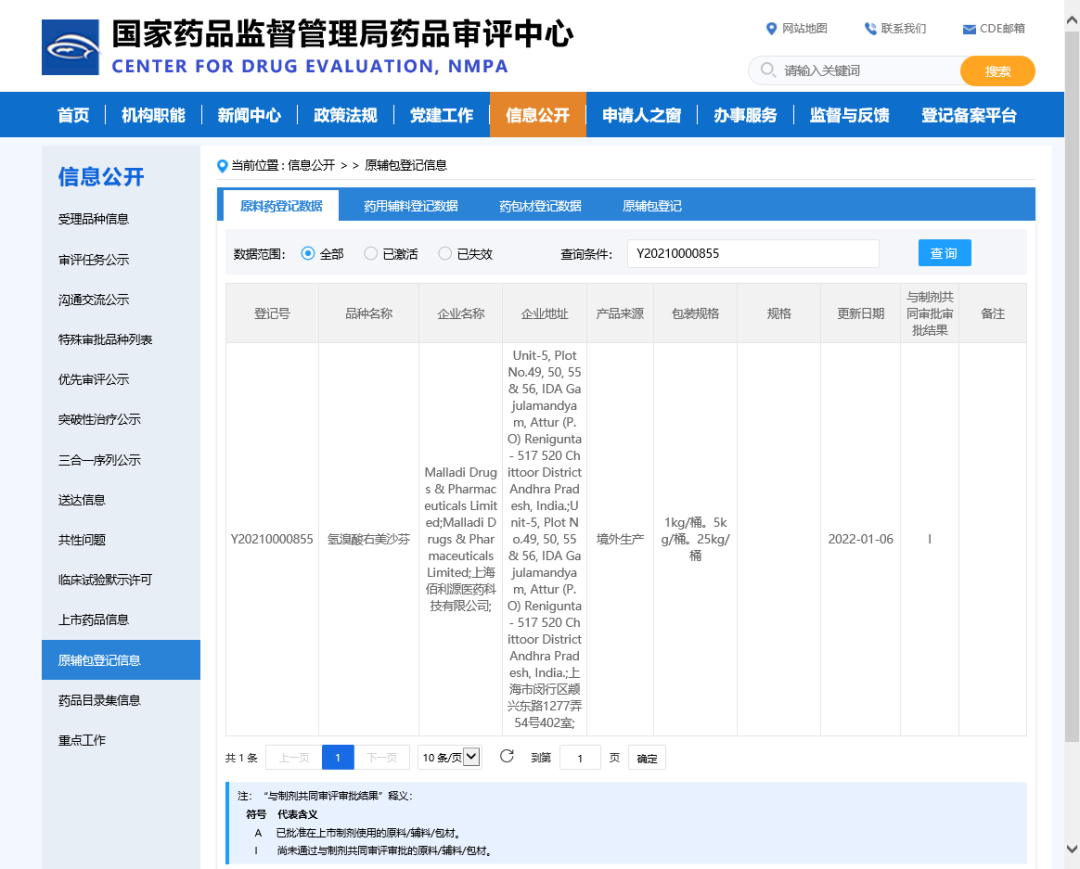Click the contact us phone icon
Screen dimensions: 1080x869
(x=870, y=29)
